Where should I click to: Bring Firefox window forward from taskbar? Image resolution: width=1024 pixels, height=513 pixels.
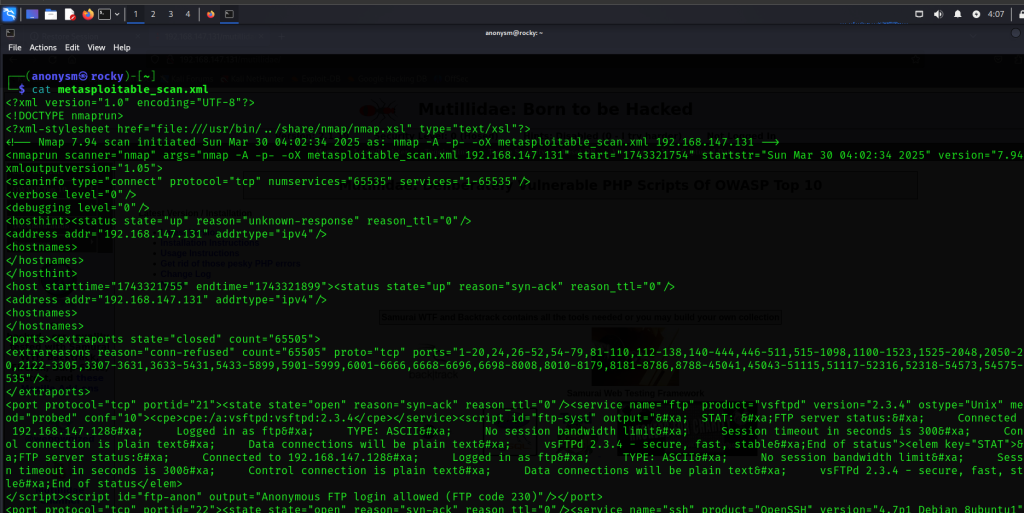[x=211, y=14]
